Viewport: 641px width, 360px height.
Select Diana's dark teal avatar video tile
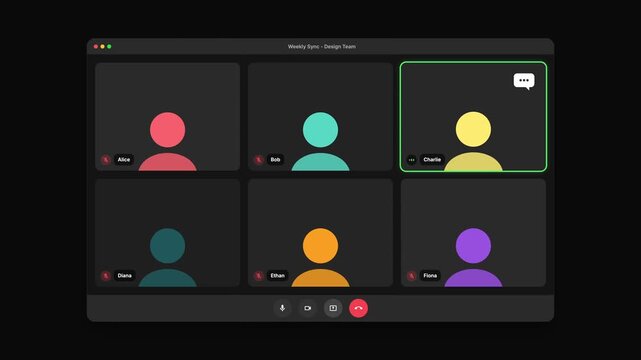pos(168,233)
